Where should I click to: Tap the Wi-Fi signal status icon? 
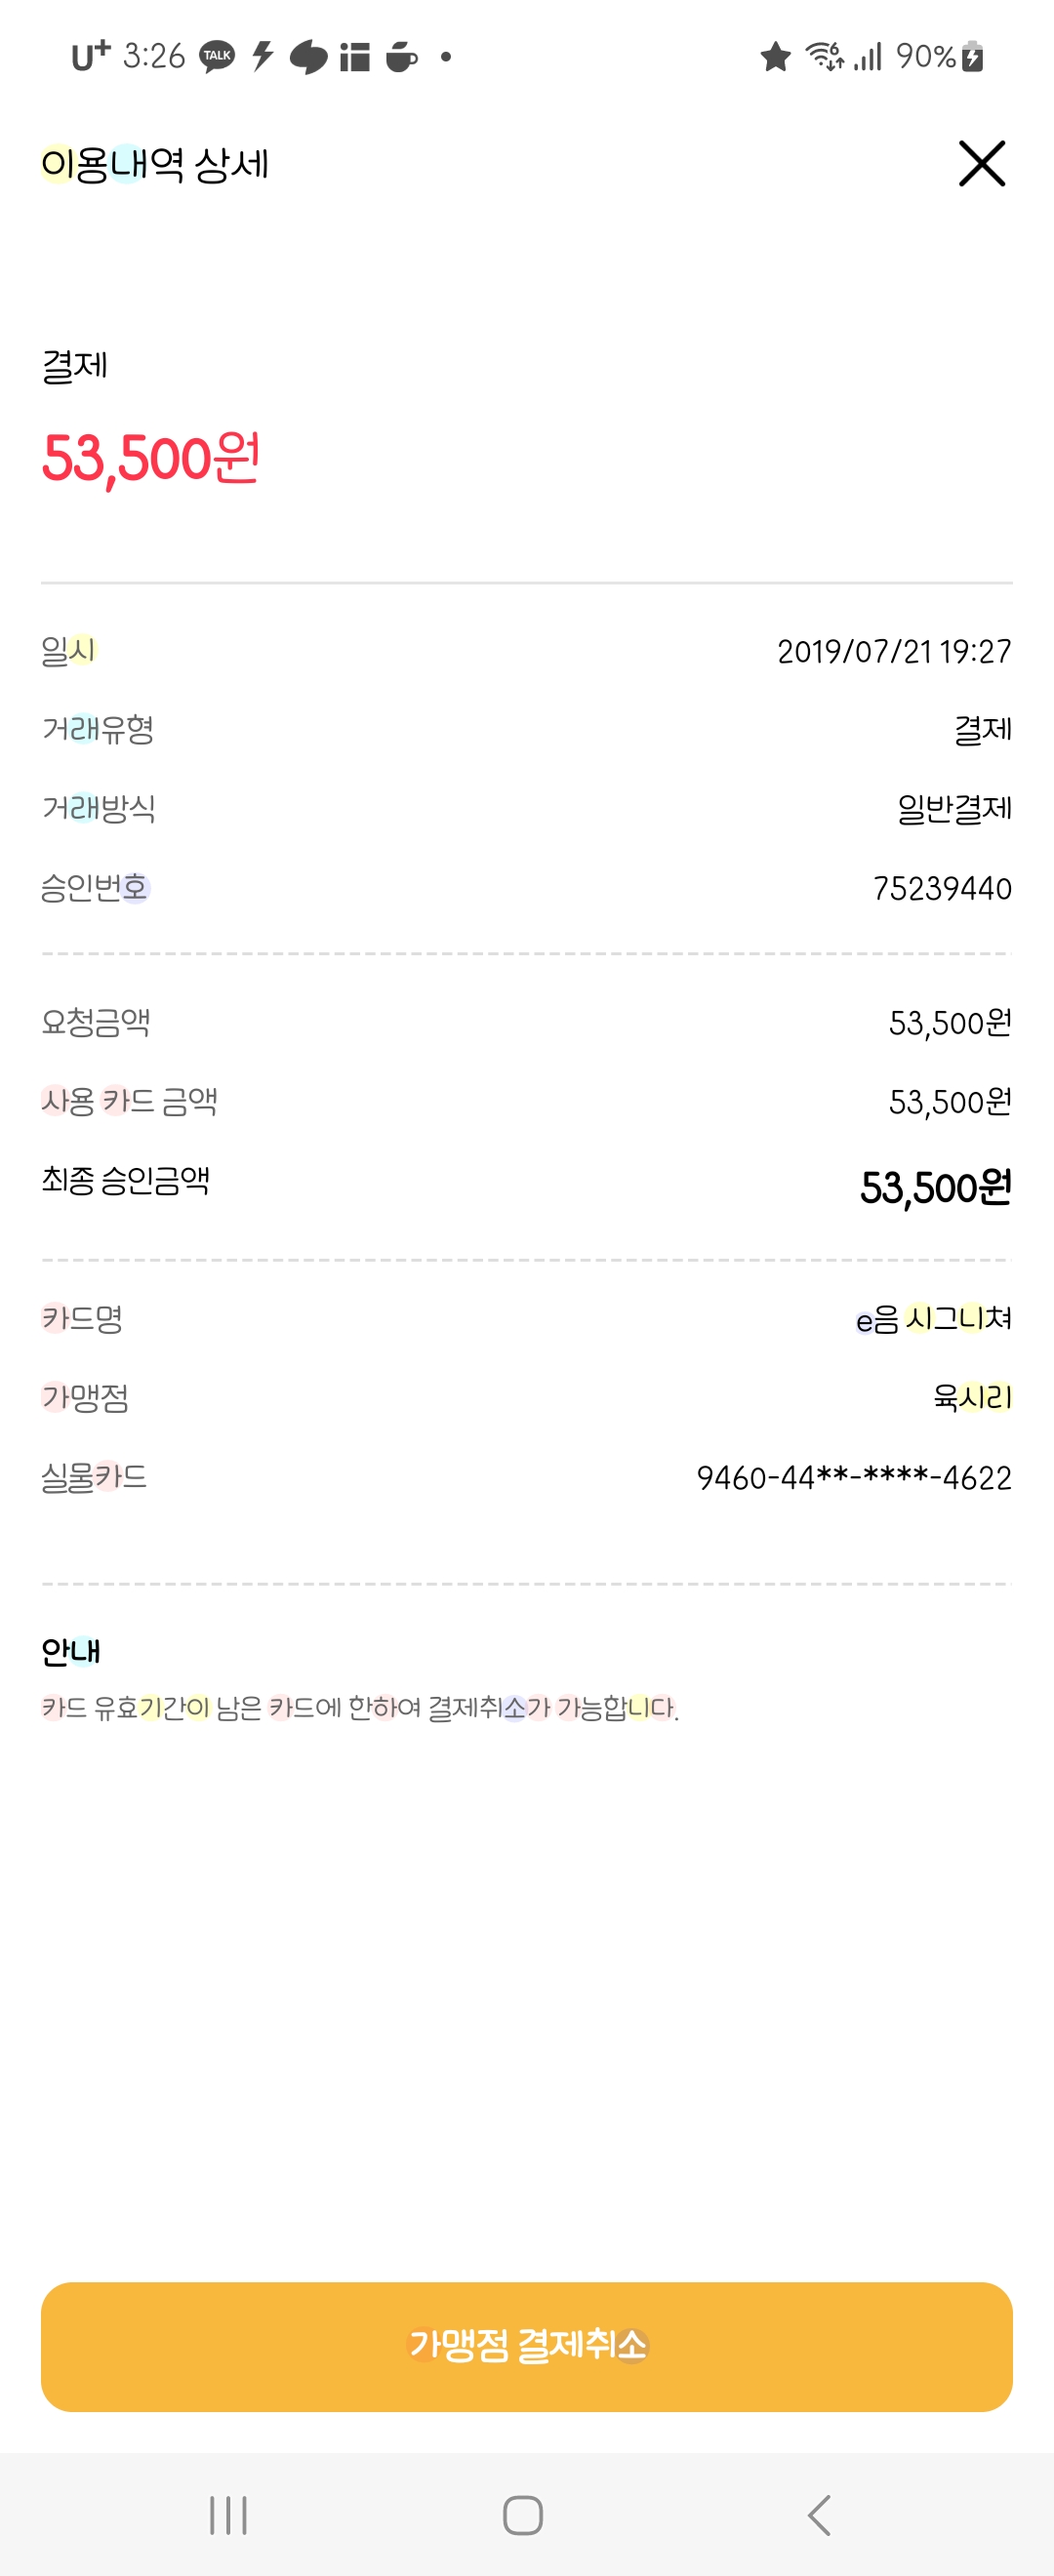825,56
